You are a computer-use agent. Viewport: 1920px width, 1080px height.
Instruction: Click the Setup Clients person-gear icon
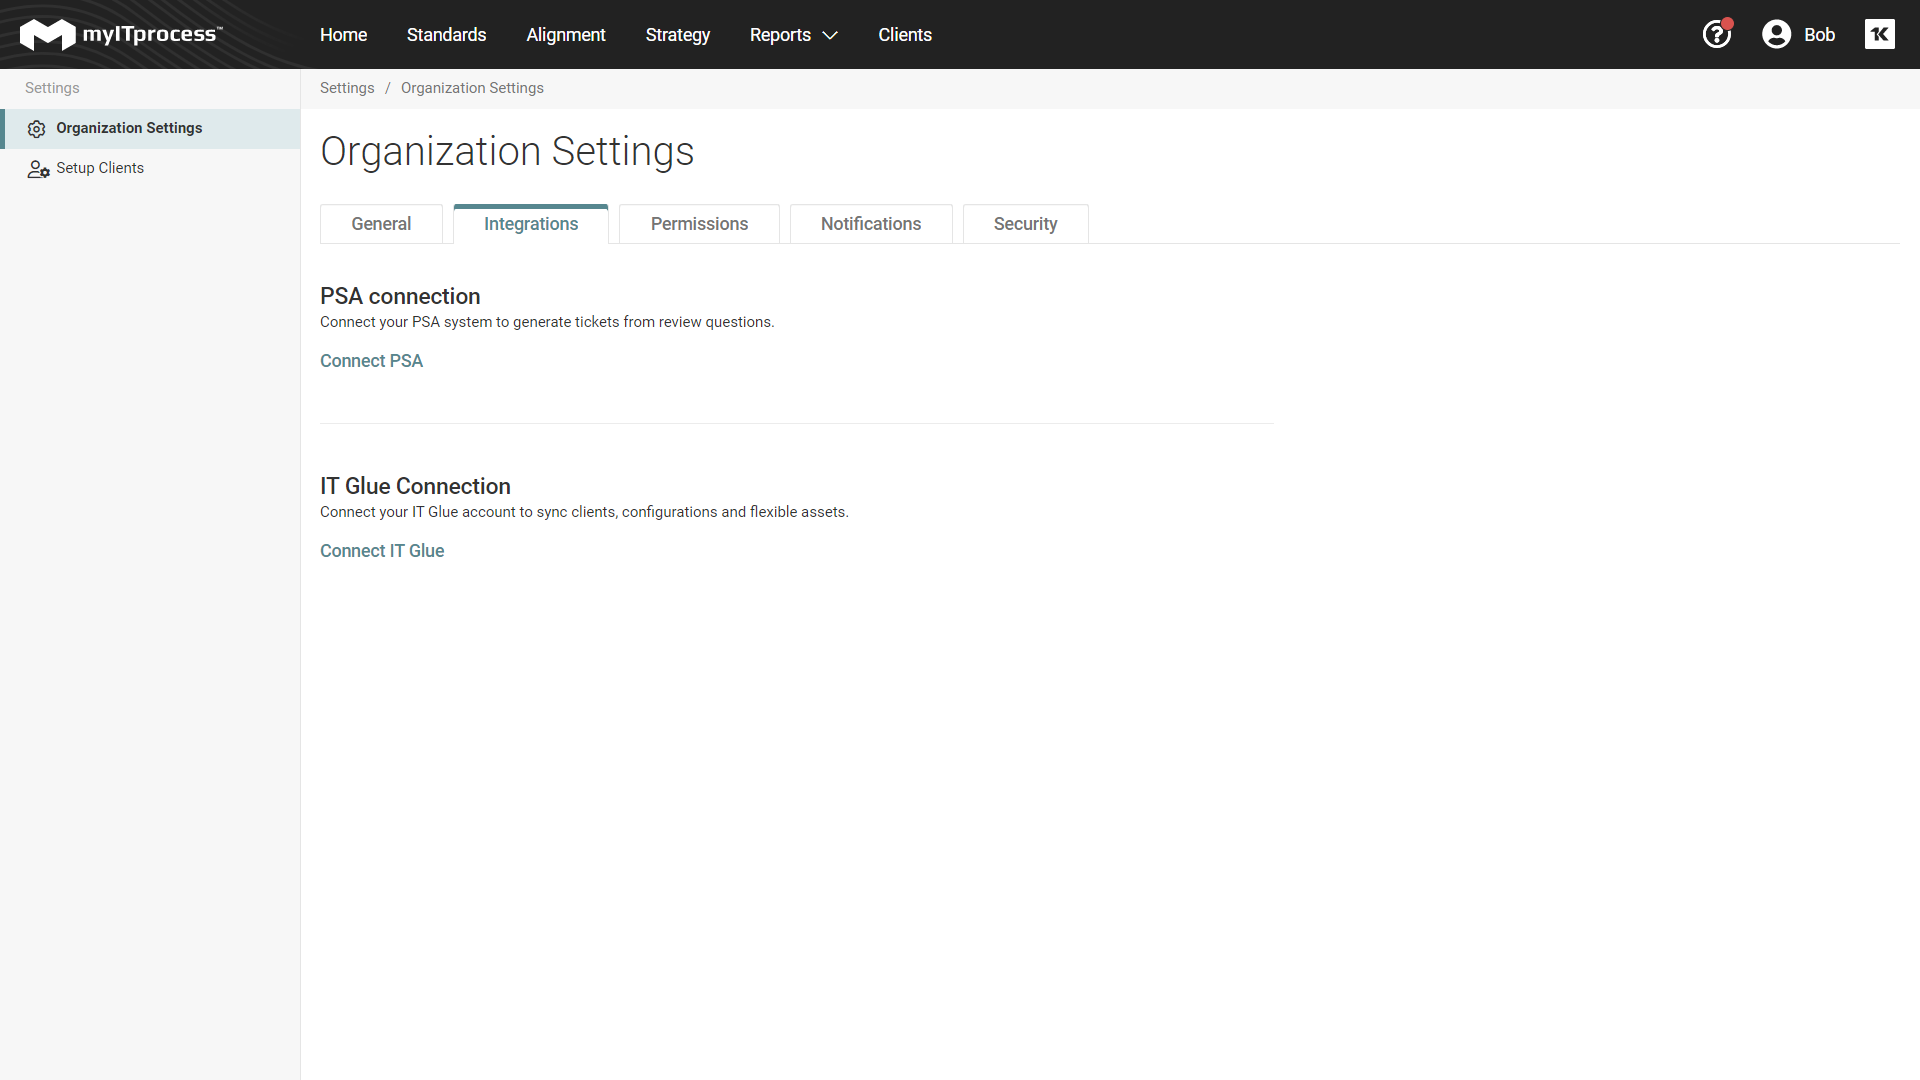click(x=38, y=169)
